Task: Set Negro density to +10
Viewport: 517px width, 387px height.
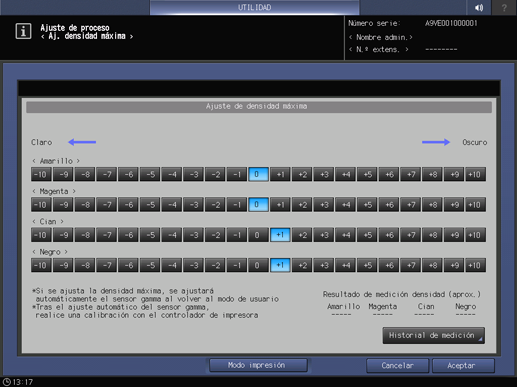Action: pyautogui.click(x=476, y=265)
